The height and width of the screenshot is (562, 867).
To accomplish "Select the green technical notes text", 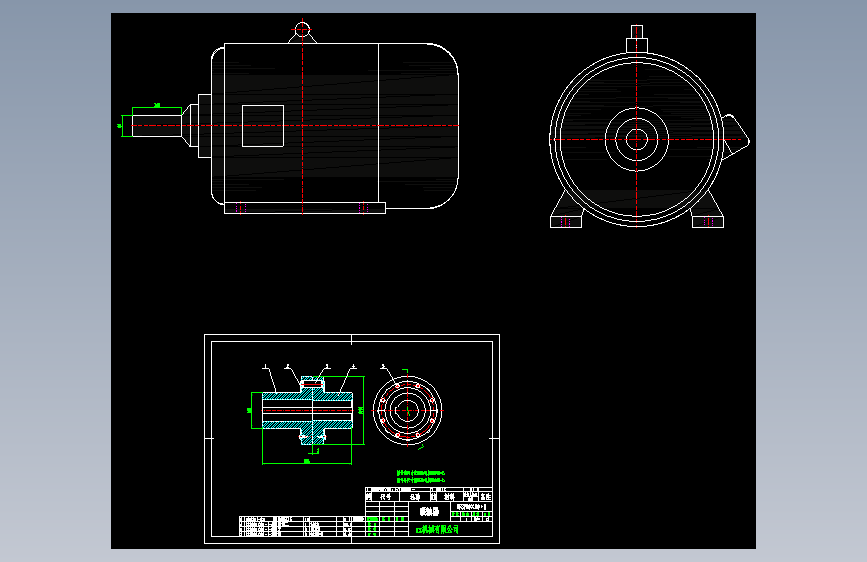I will coord(421,476).
